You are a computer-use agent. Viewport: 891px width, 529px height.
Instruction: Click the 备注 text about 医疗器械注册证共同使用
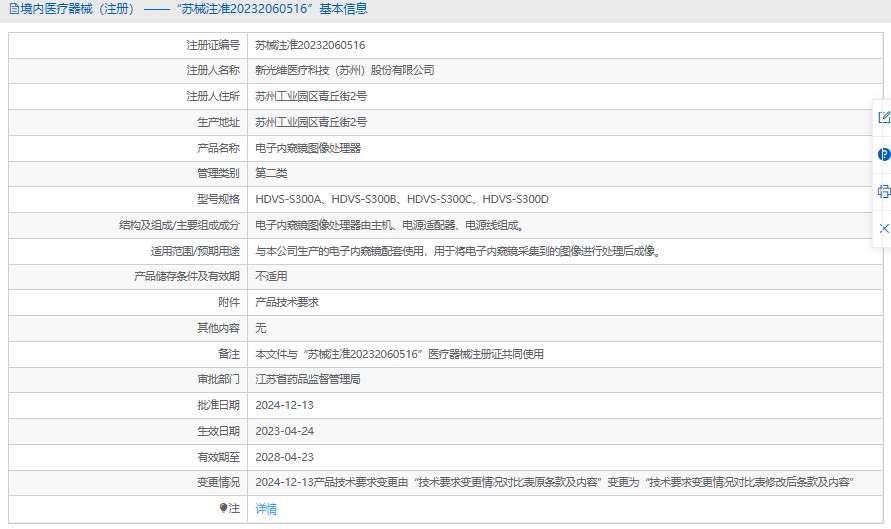point(399,354)
